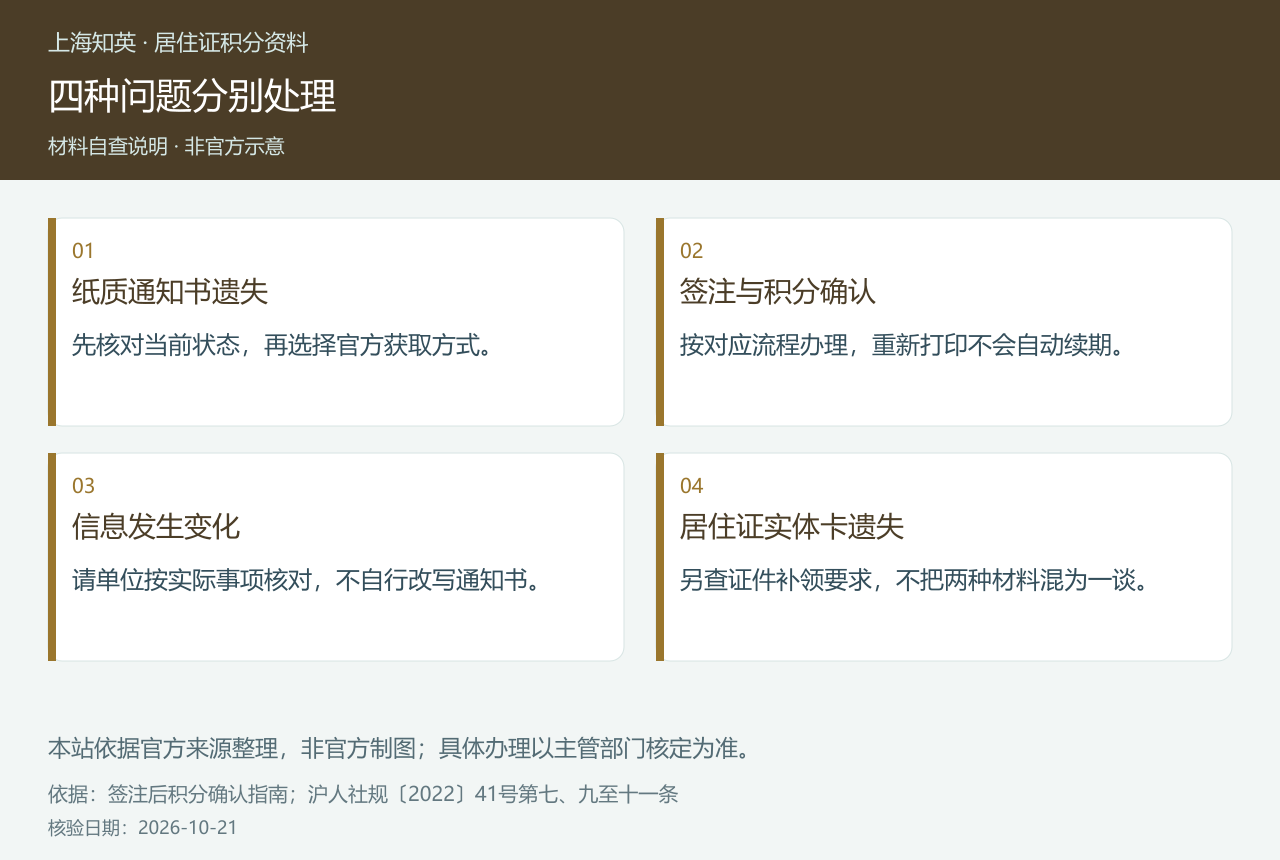
Task: Click the disclaimer starting with 本站依据官方来源整理
Action: 400,748
